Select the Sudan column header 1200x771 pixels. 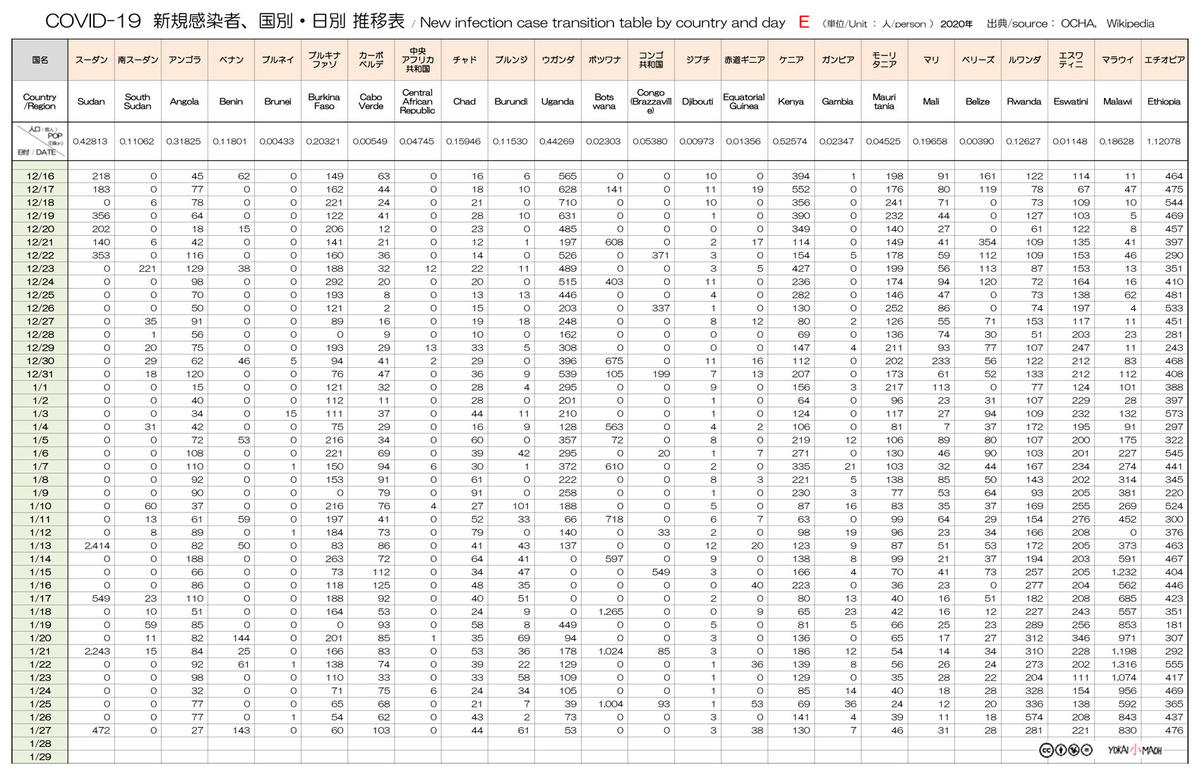[x=91, y=102]
